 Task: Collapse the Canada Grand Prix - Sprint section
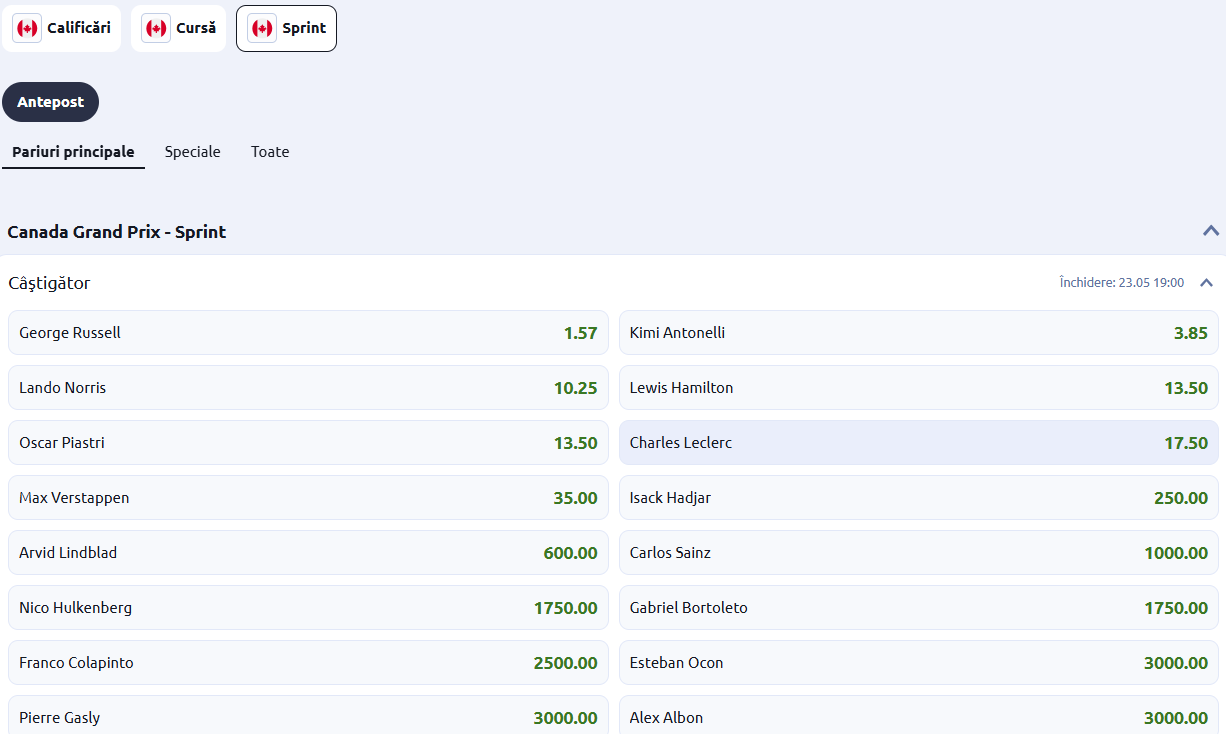pos(1211,231)
